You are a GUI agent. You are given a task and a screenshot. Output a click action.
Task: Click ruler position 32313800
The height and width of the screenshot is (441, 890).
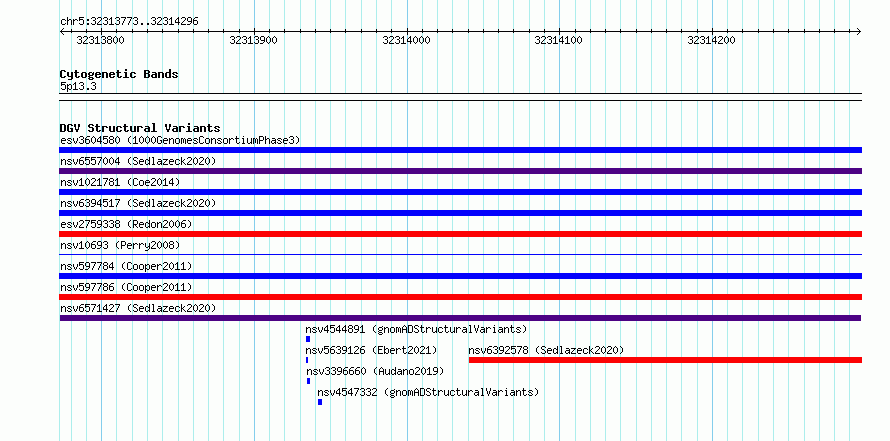[x=100, y=40]
